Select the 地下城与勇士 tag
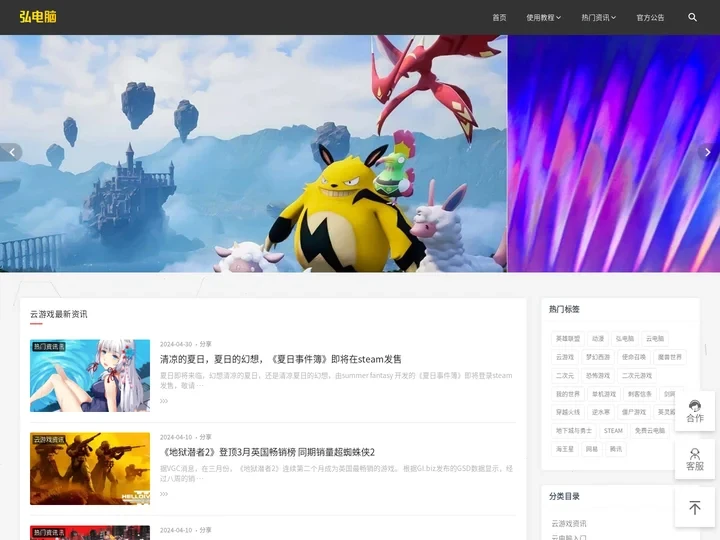 574,431
